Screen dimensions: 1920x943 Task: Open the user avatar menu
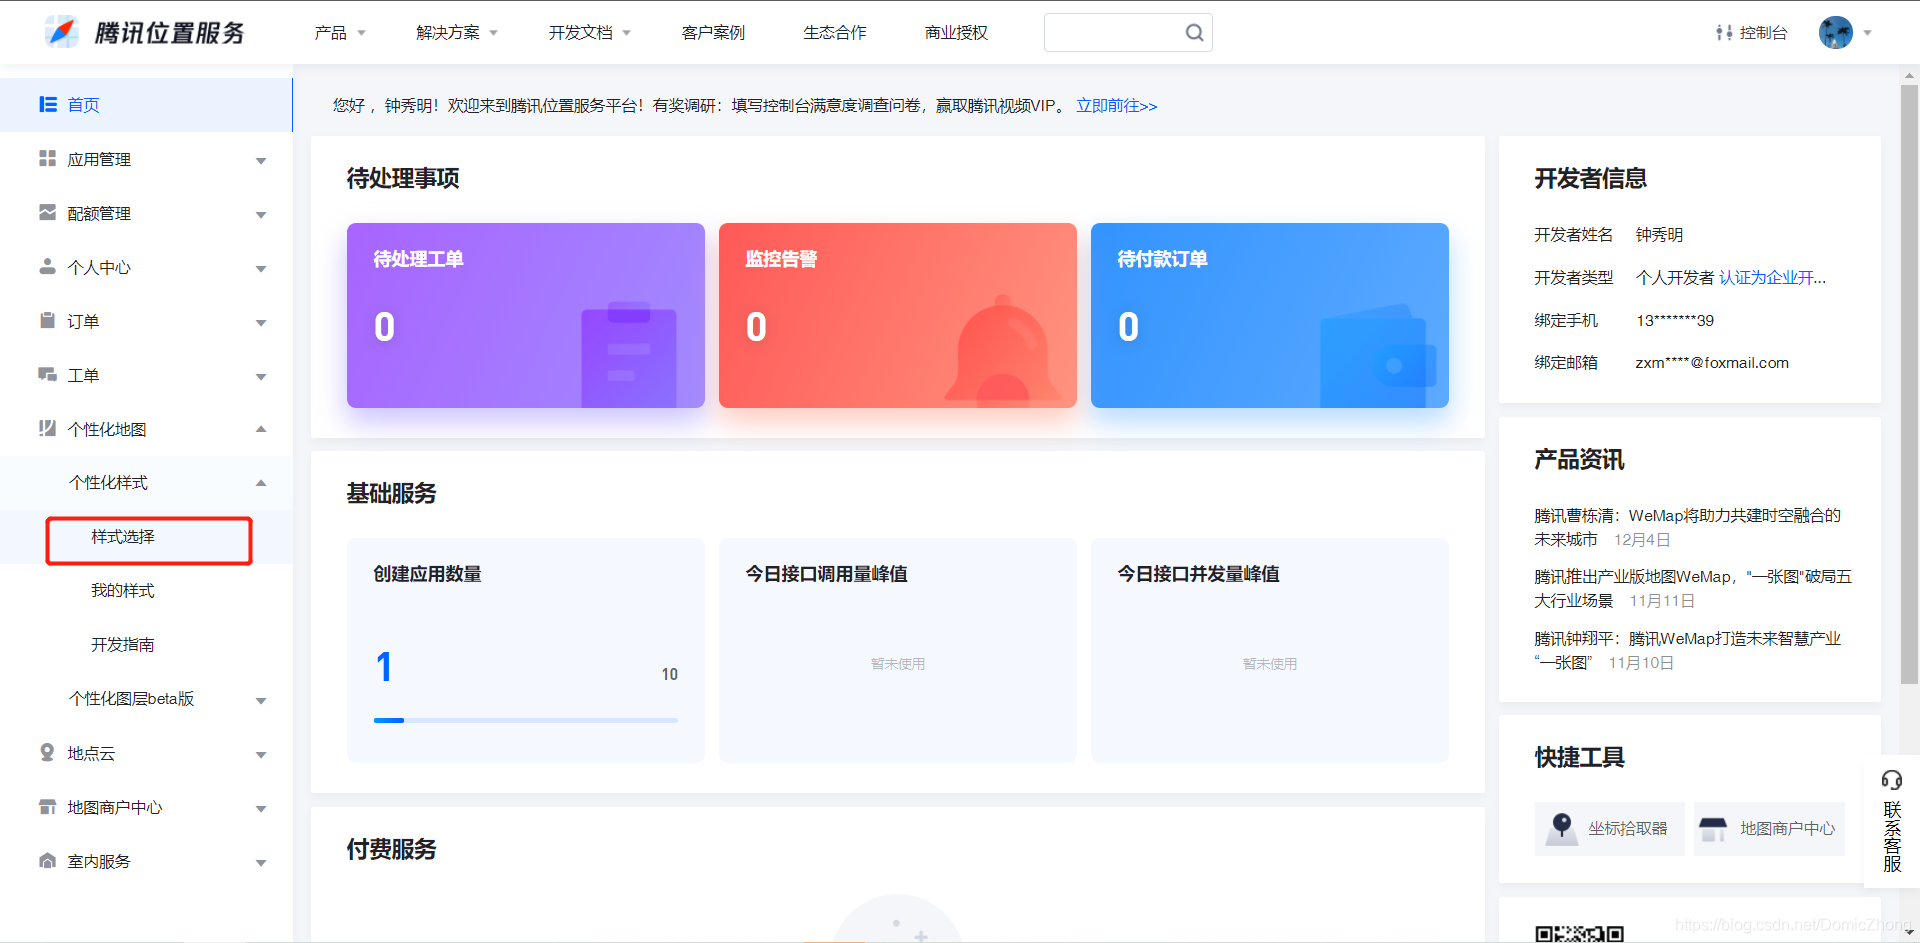click(1836, 33)
